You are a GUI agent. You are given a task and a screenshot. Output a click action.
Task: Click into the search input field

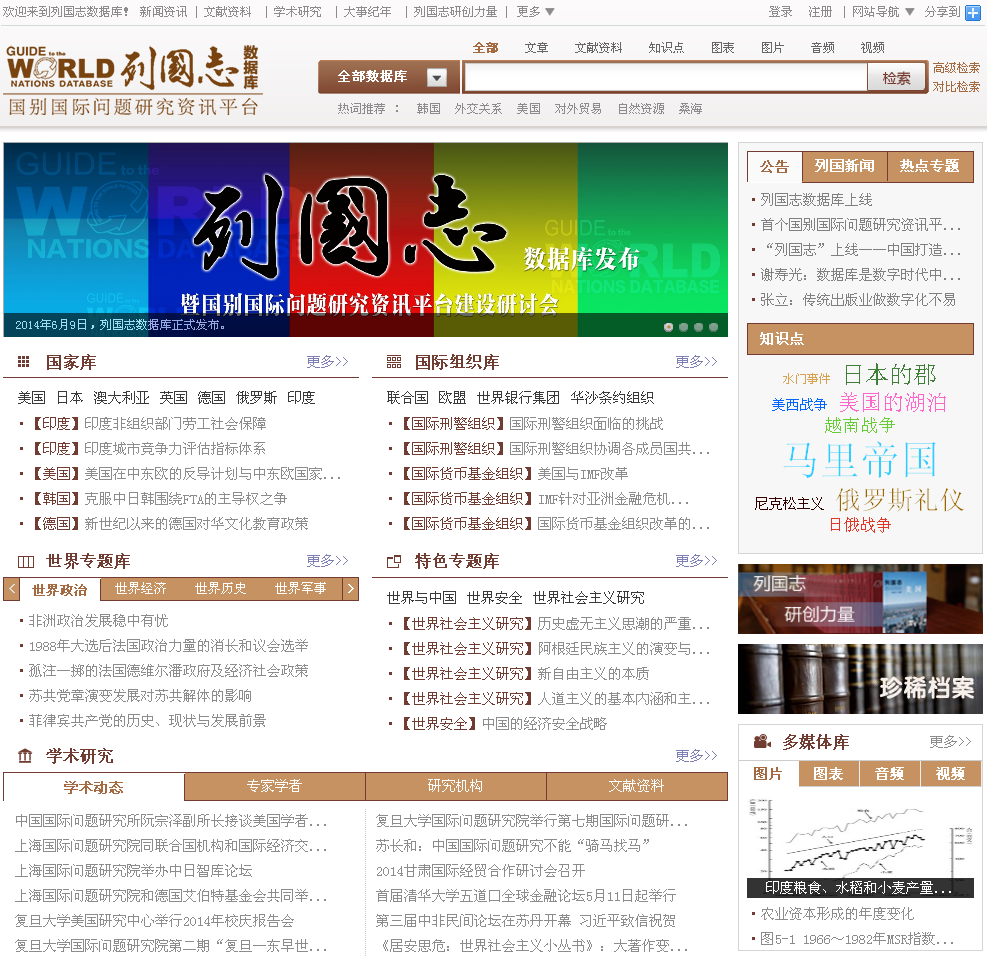pyautogui.click(x=665, y=77)
